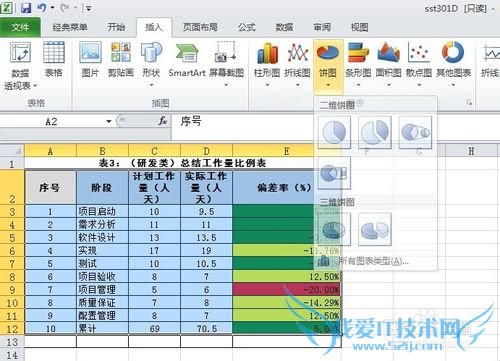Select the table title cell 表3

[x=183, y=163]
